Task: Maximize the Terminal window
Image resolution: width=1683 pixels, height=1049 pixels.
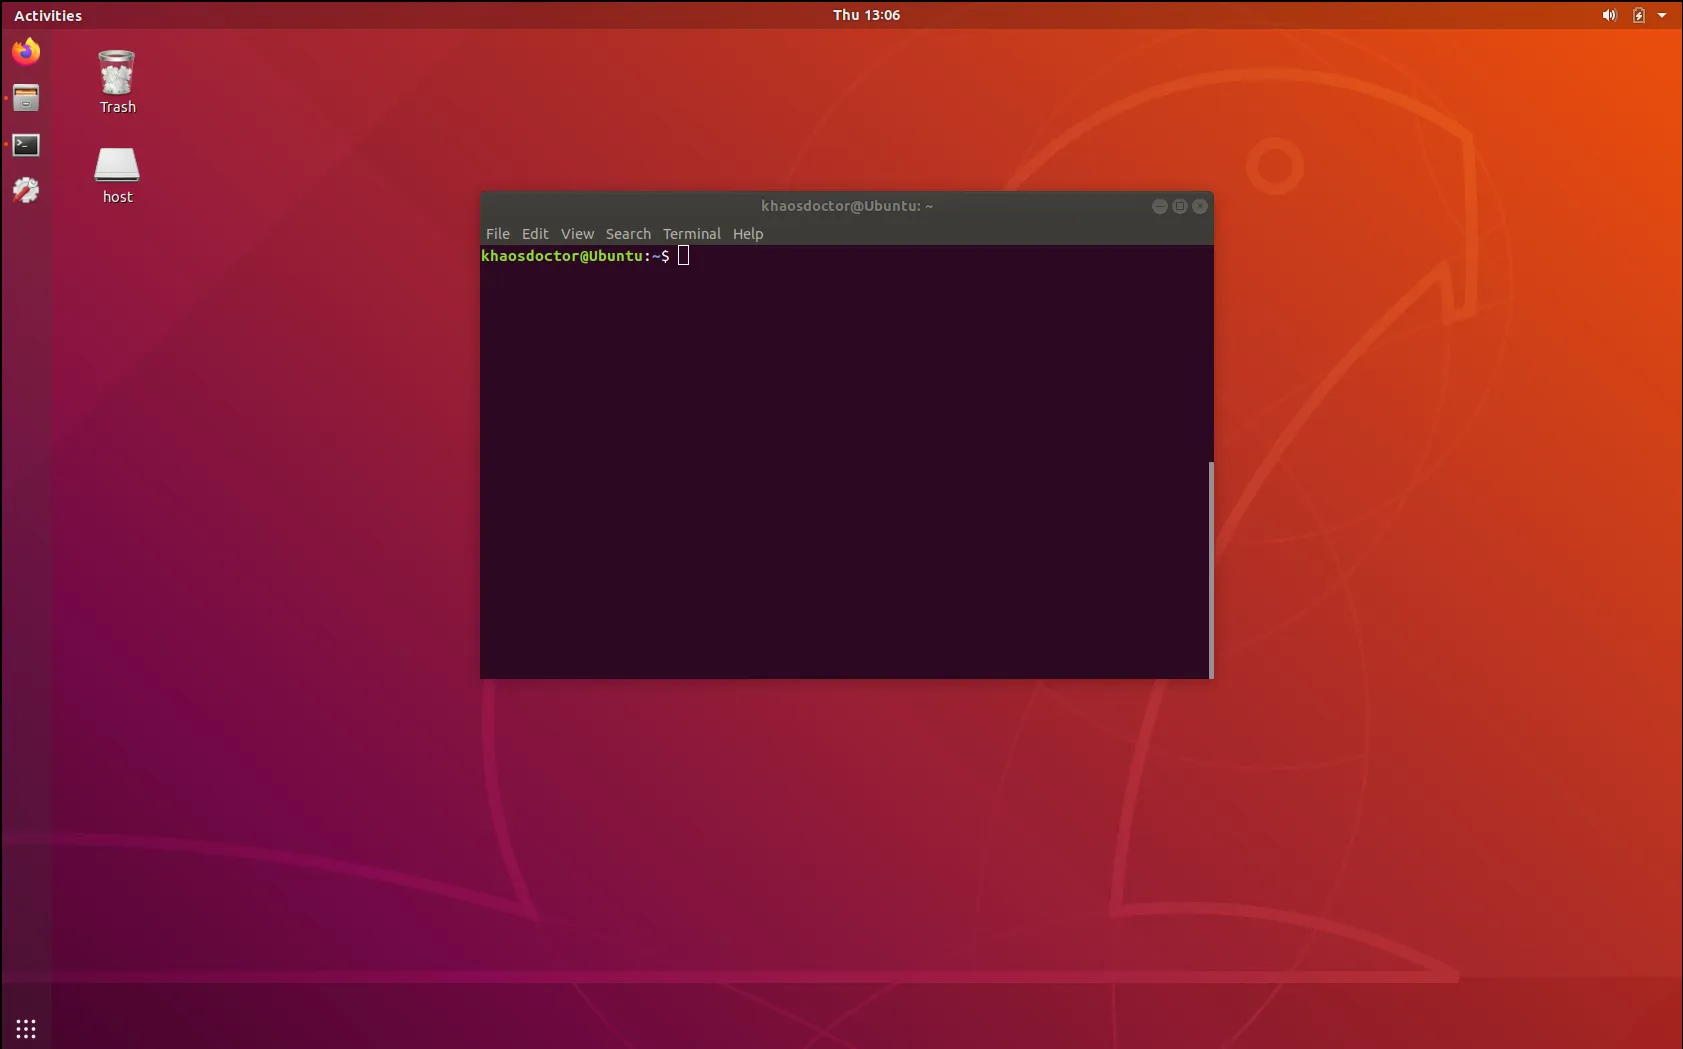Action: pos(1180,206)
